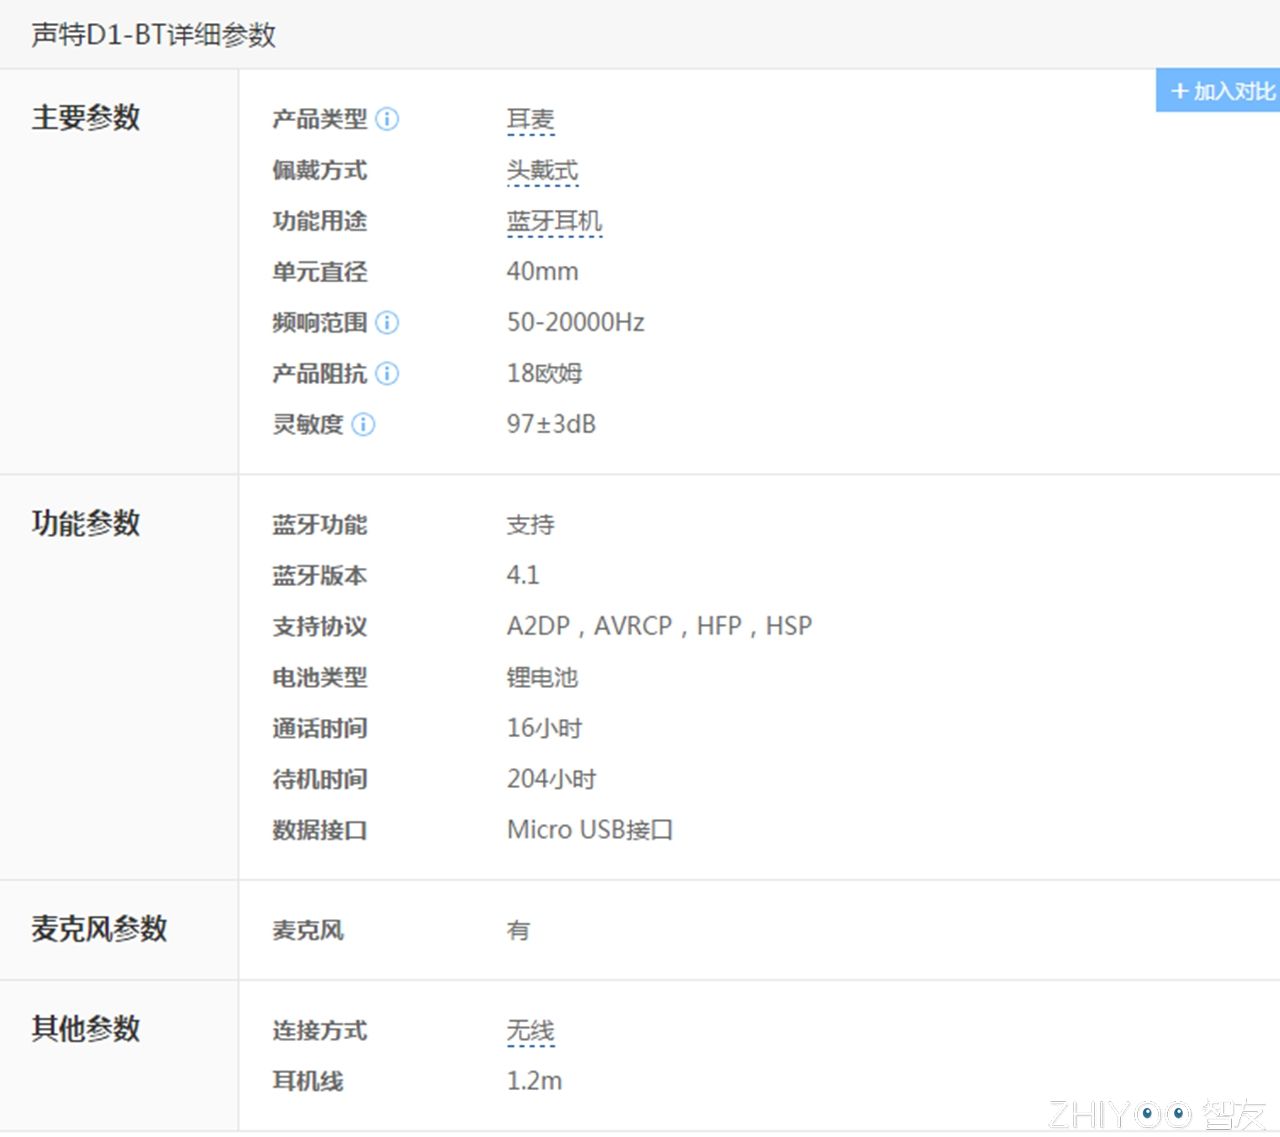Image resolution: width=1280 pixels, height=1137 pixels.
Task: Select the 主要参数 section header
Action: 85,118
